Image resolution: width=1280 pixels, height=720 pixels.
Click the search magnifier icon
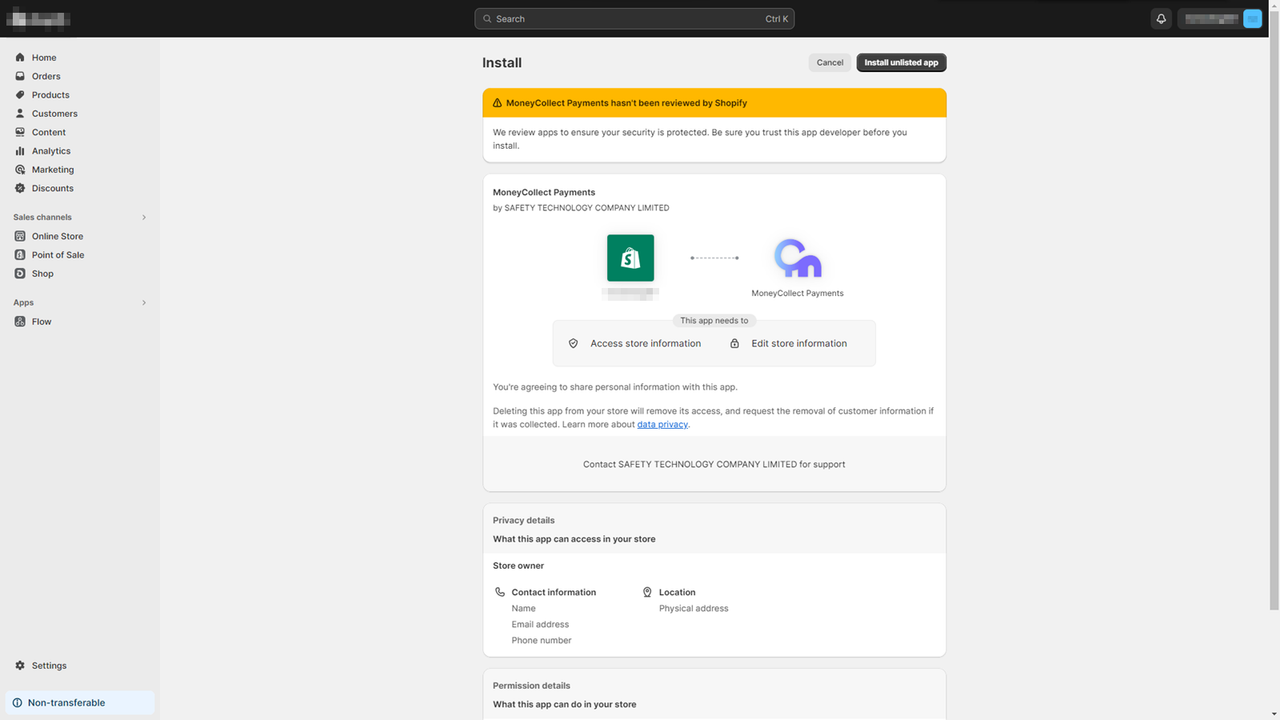tap(487, 19)
